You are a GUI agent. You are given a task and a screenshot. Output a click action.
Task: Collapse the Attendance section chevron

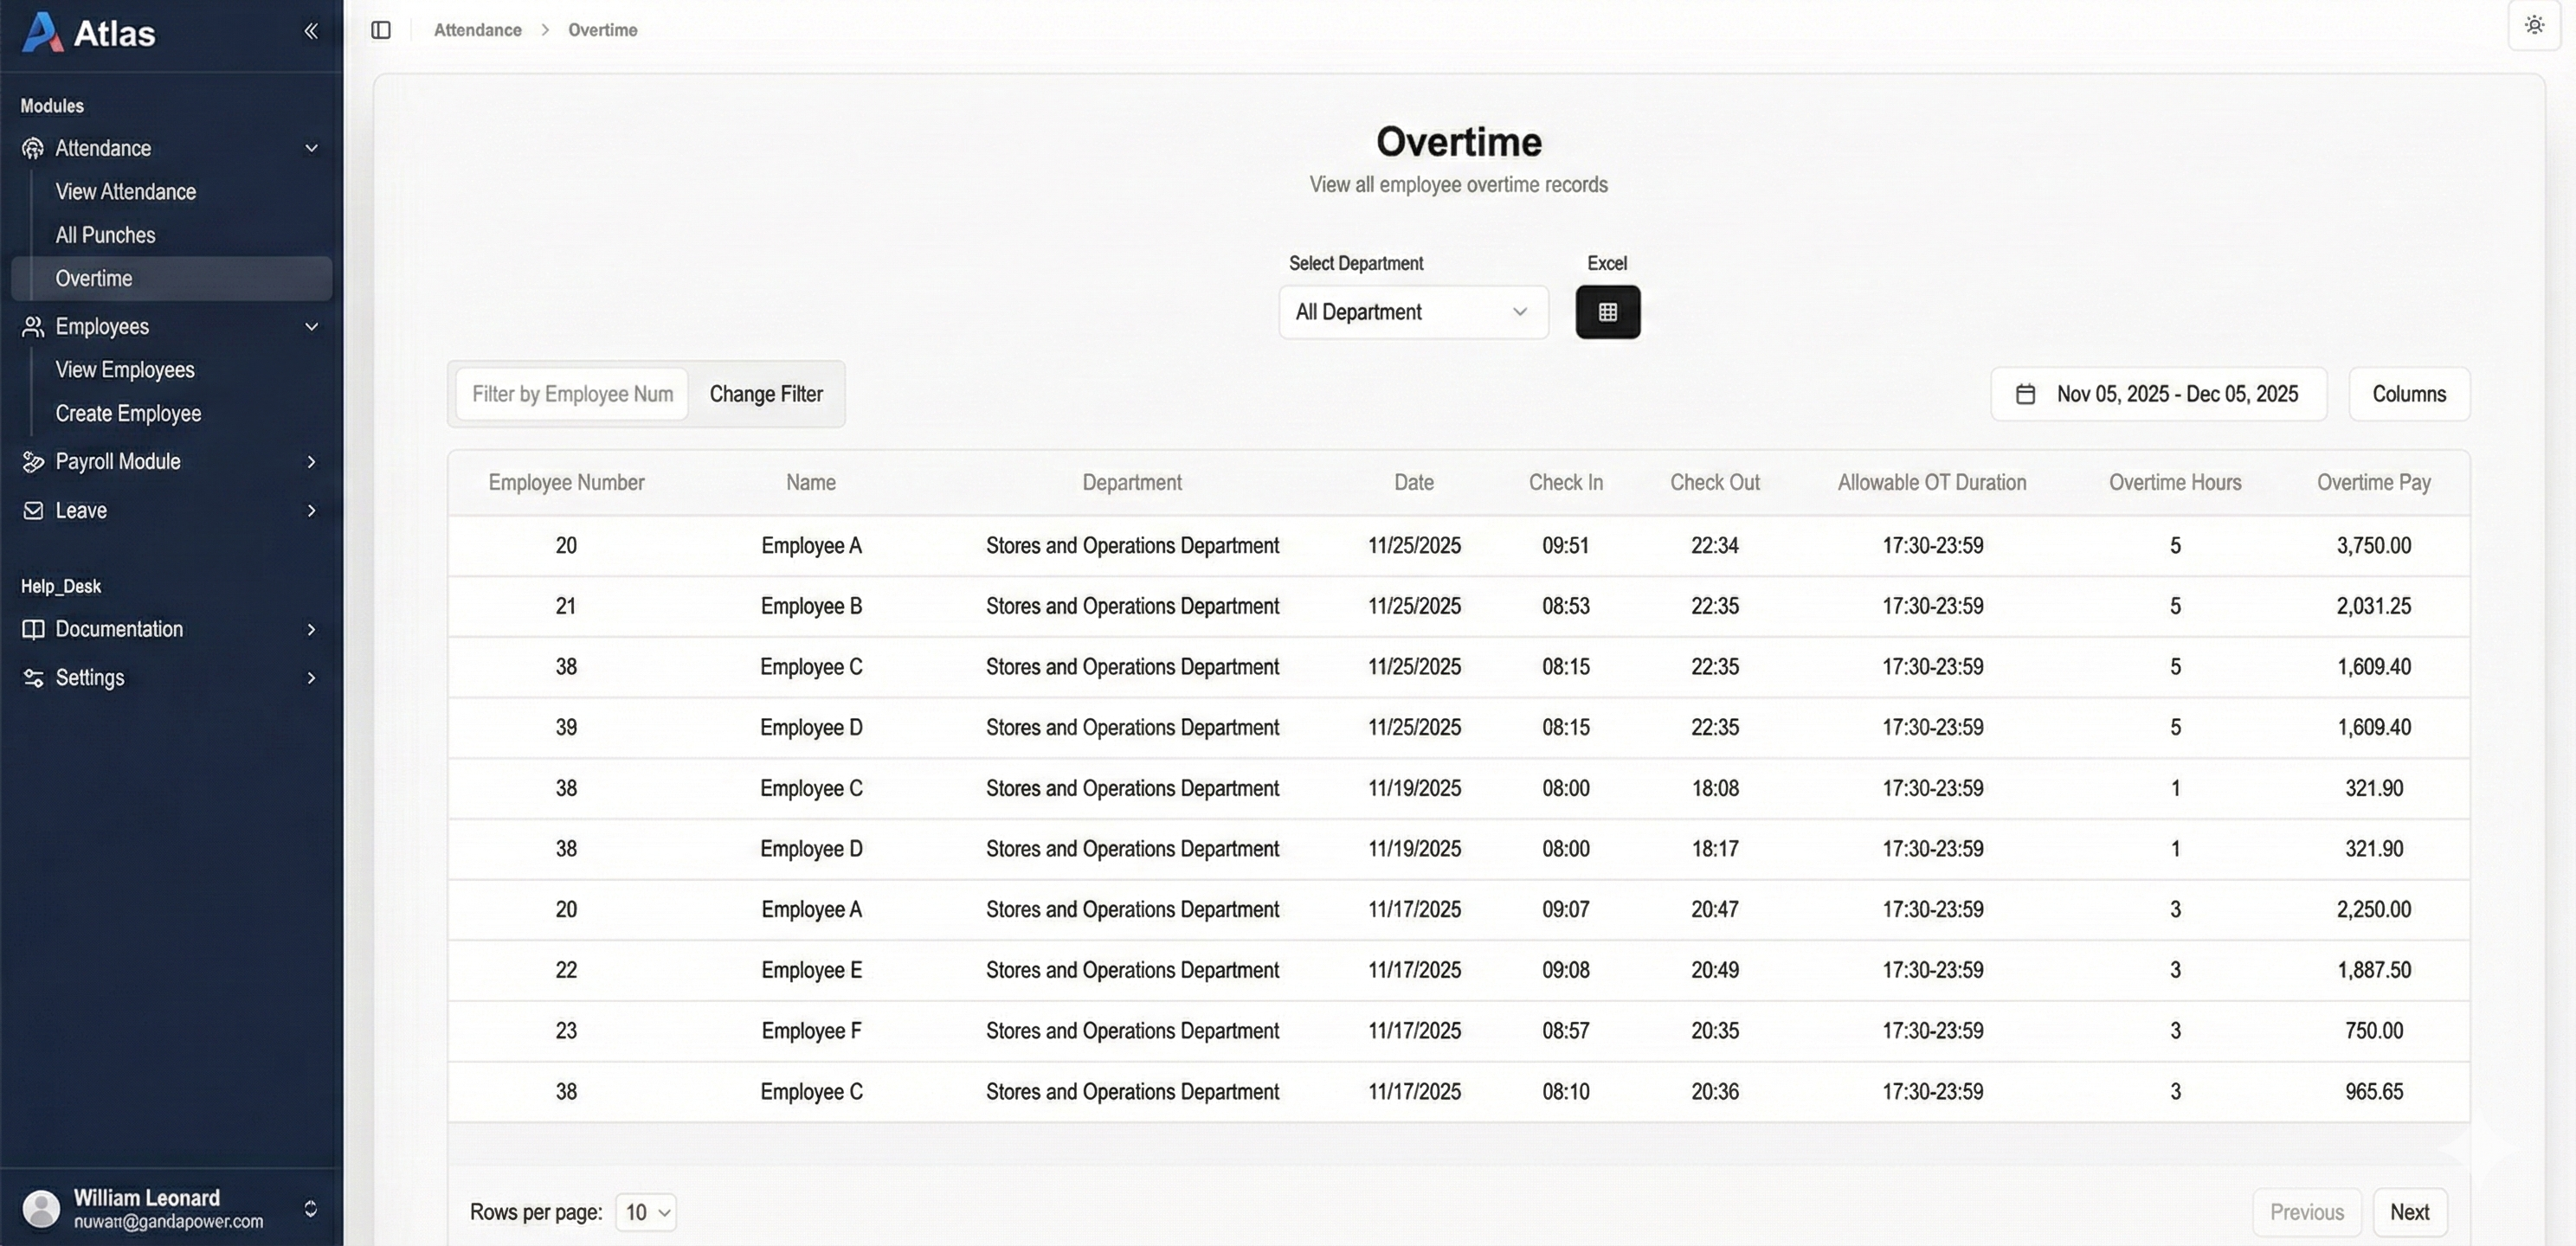(x=311, y=148)
